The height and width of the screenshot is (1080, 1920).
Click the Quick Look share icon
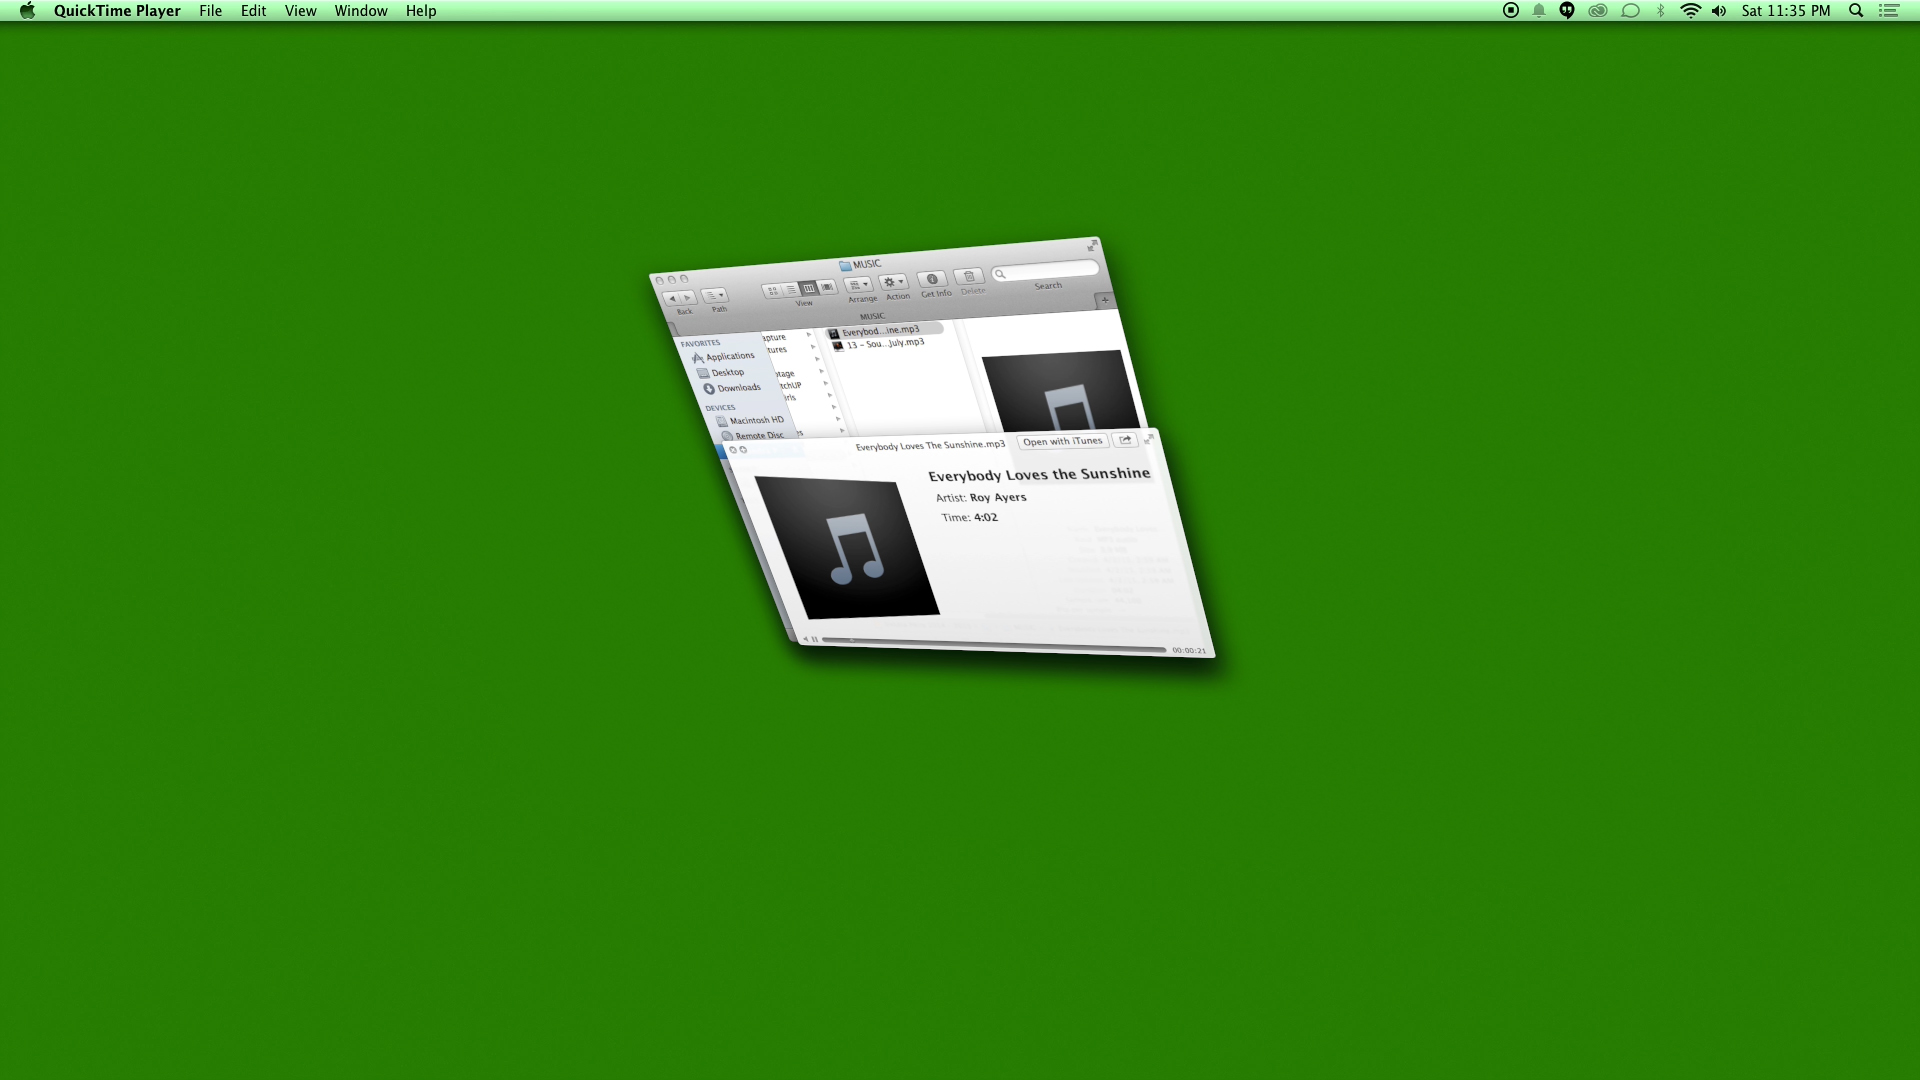tap(1125, 440)
